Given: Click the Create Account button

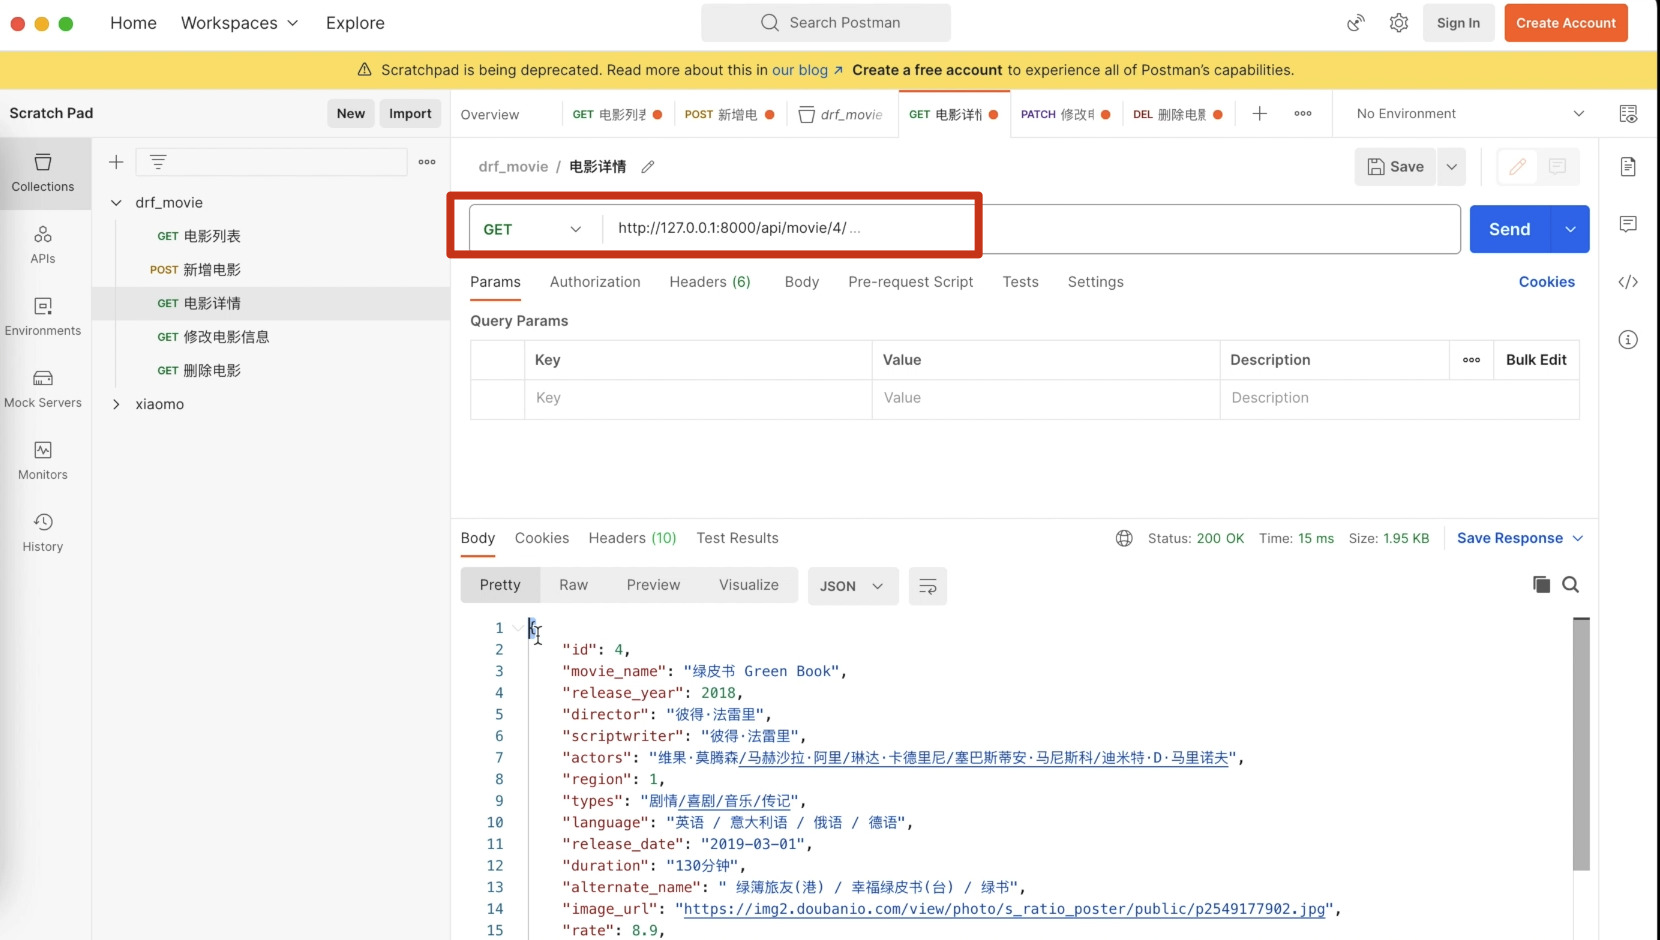Looking at the screenshot, I should (x=1565, y=23).
